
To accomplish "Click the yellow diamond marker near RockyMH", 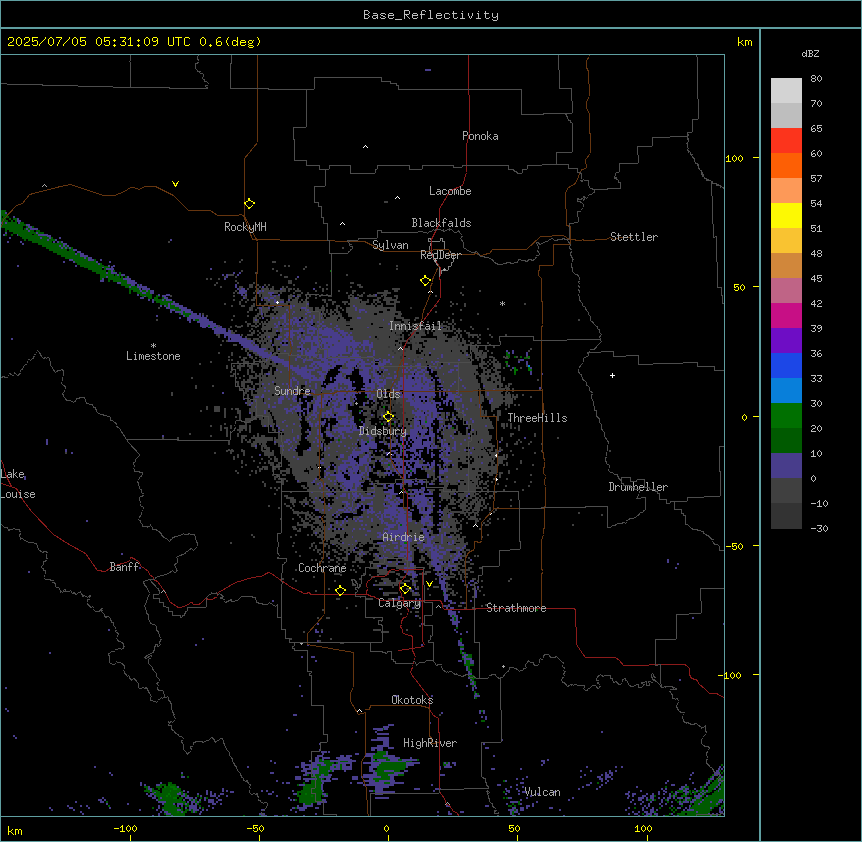I will tap(249, 204).
